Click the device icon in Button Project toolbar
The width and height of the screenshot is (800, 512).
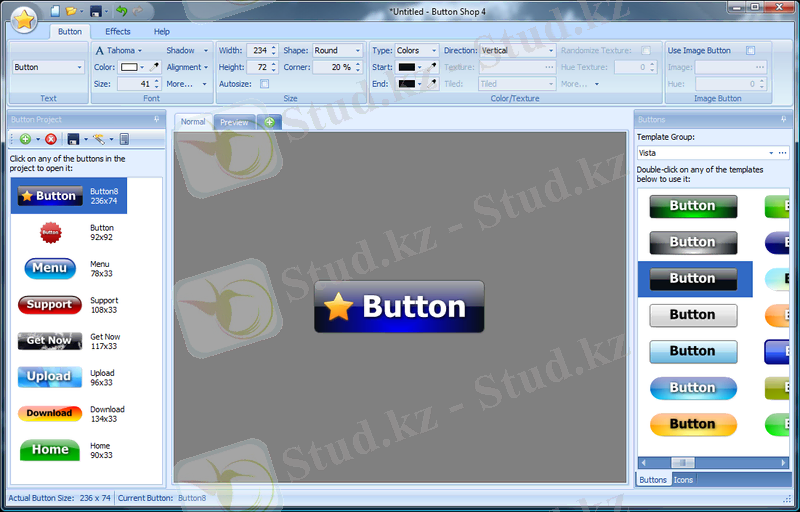[x=124, y=139]
